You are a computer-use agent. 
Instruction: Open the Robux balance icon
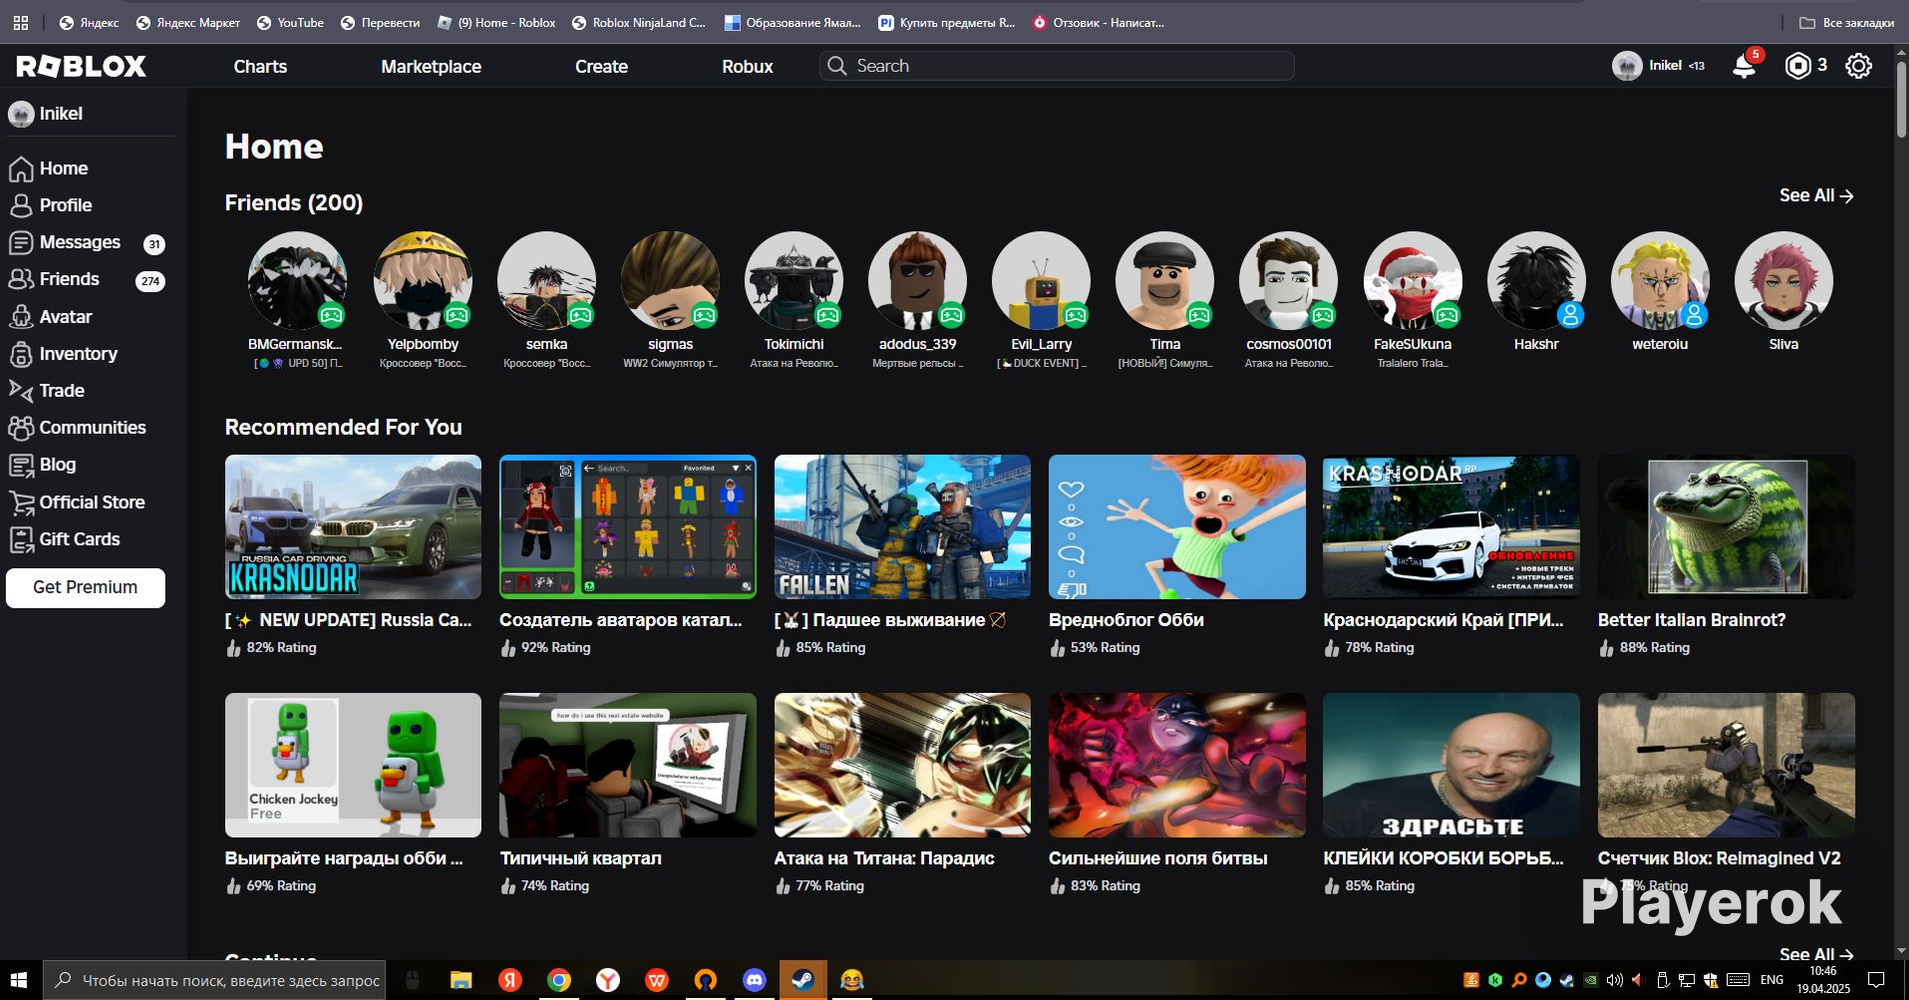1798,66
